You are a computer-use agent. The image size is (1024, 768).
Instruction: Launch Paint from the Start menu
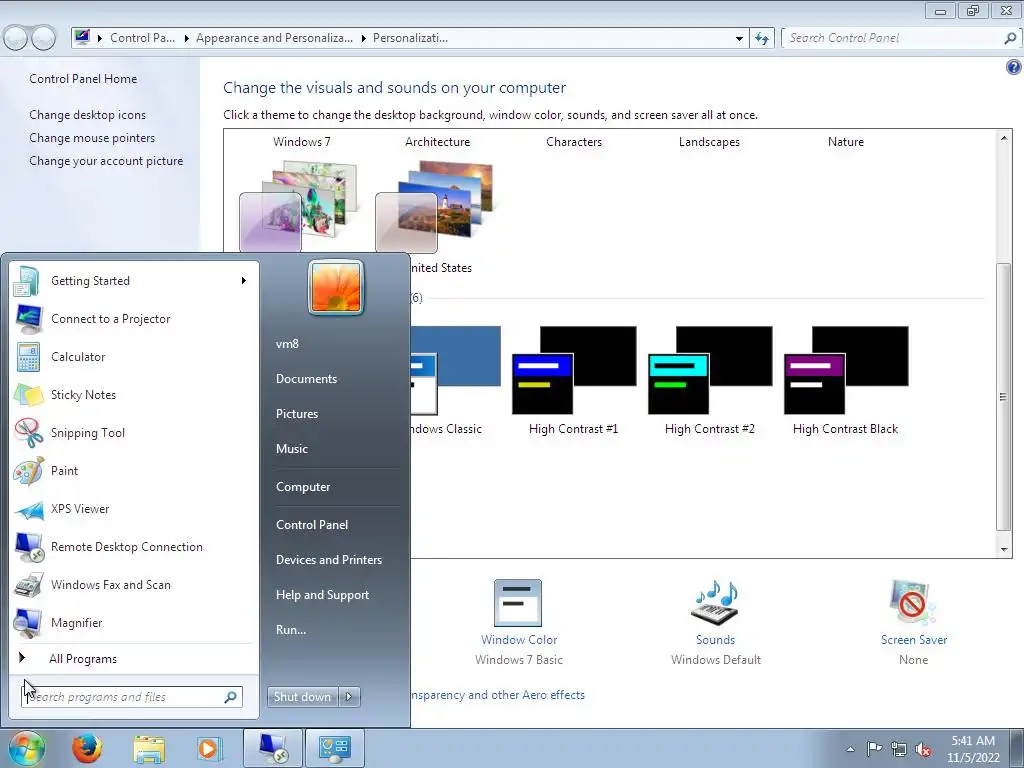click(134, 470)
